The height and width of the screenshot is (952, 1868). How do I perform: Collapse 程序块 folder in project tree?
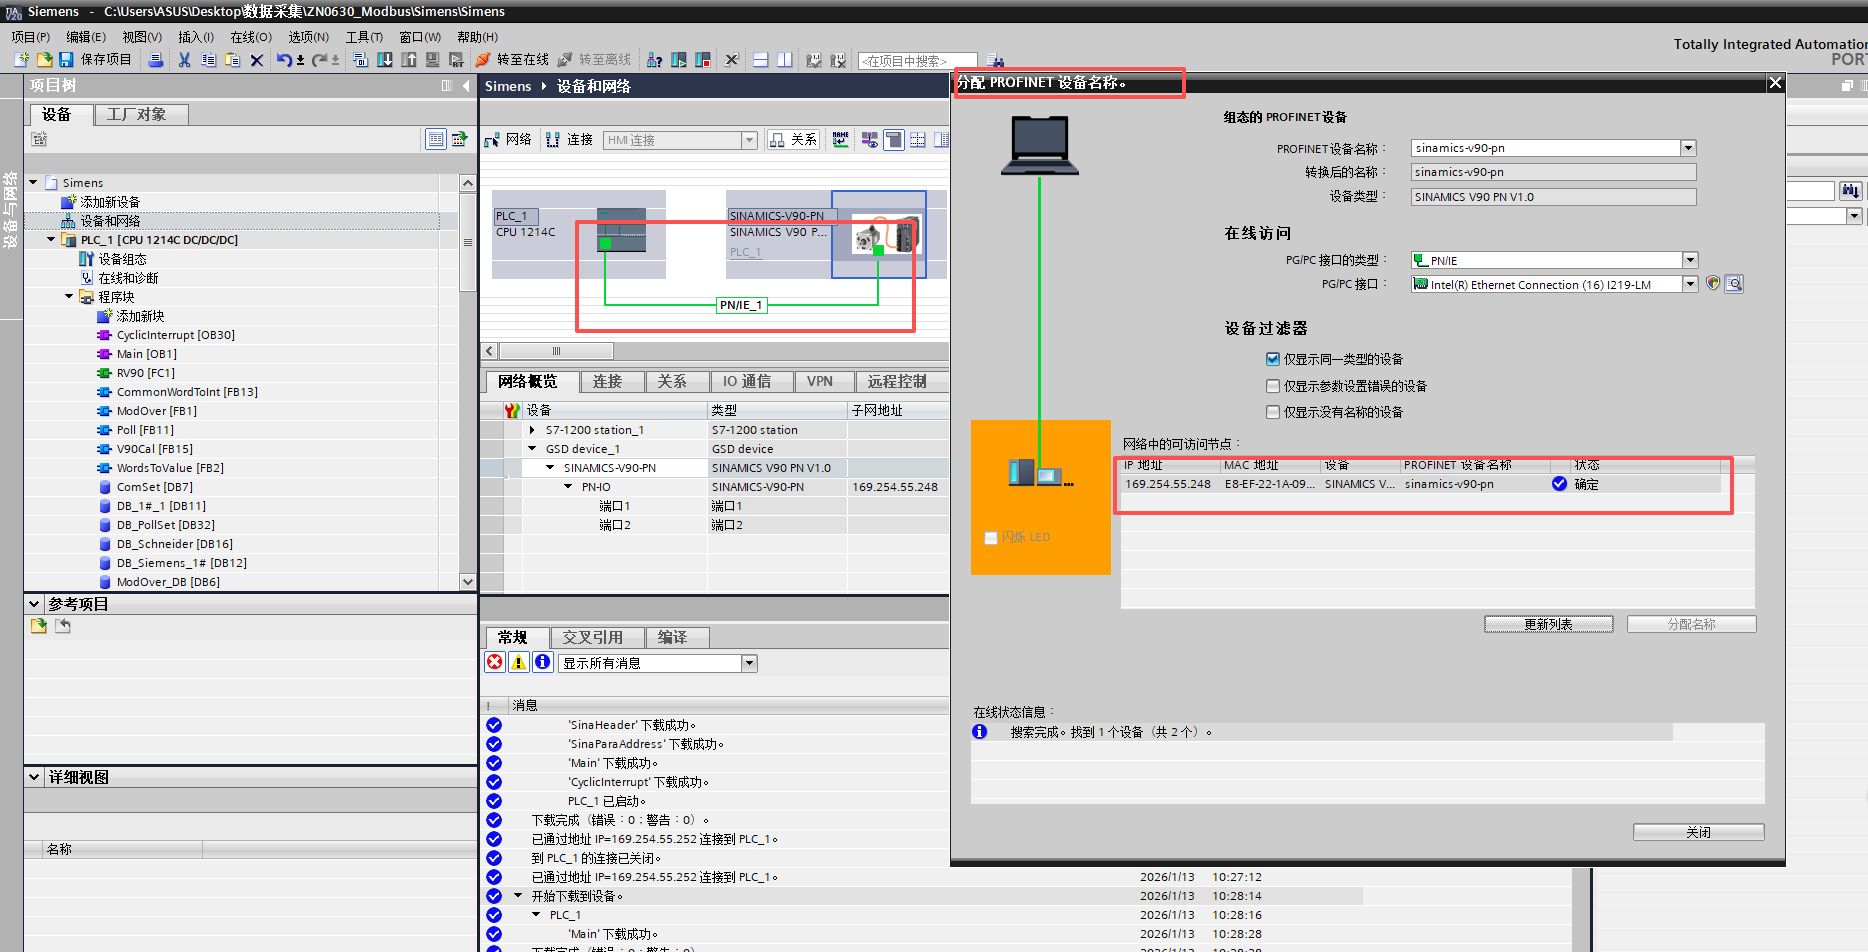pos(69,297)
